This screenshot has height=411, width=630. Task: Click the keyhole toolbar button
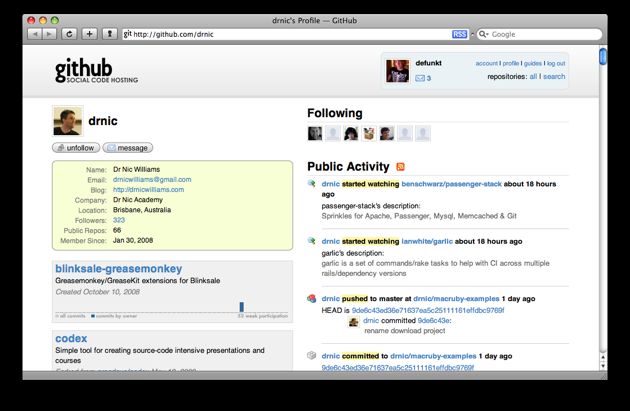click(109, 34)
